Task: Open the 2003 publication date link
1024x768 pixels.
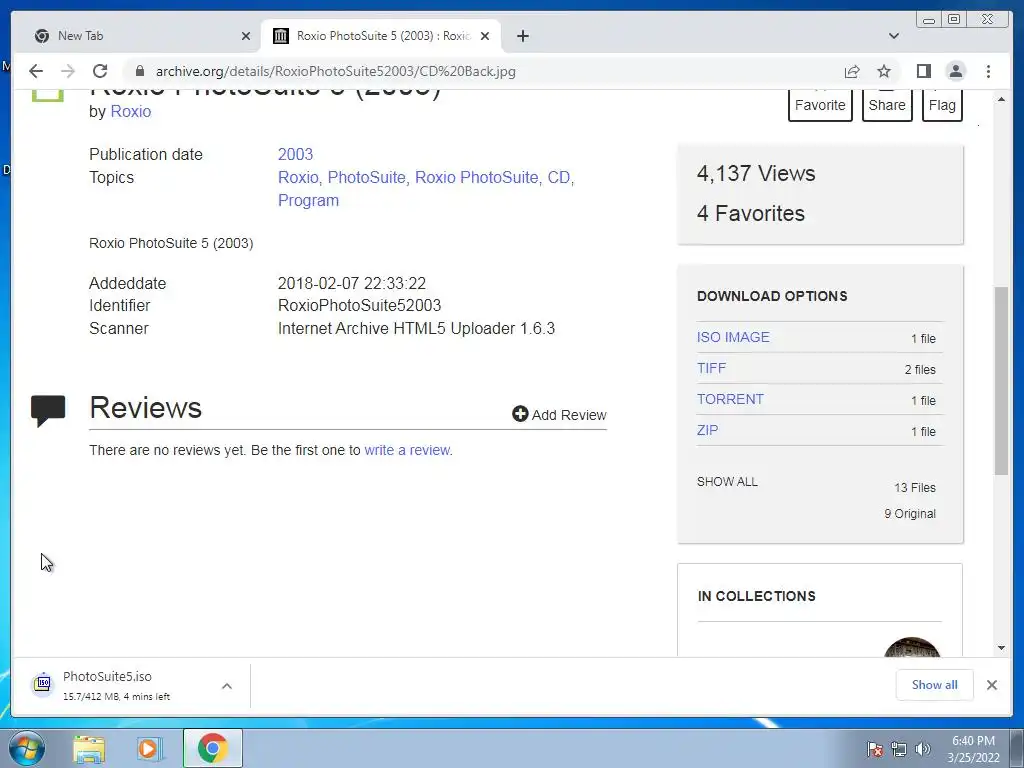Action: [x=295, y=155]
